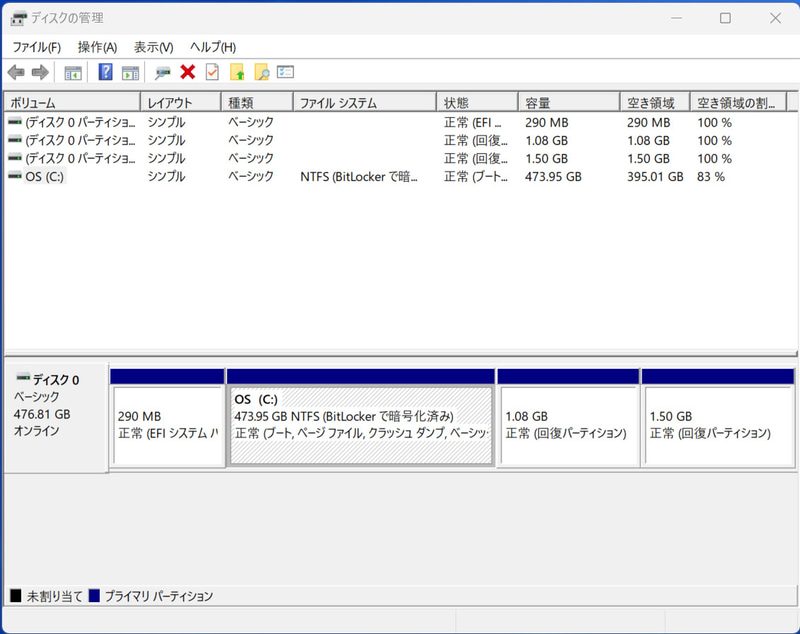
Task: Click the red X delete icon
Action: pyautogui.click(x=187, y=72)
